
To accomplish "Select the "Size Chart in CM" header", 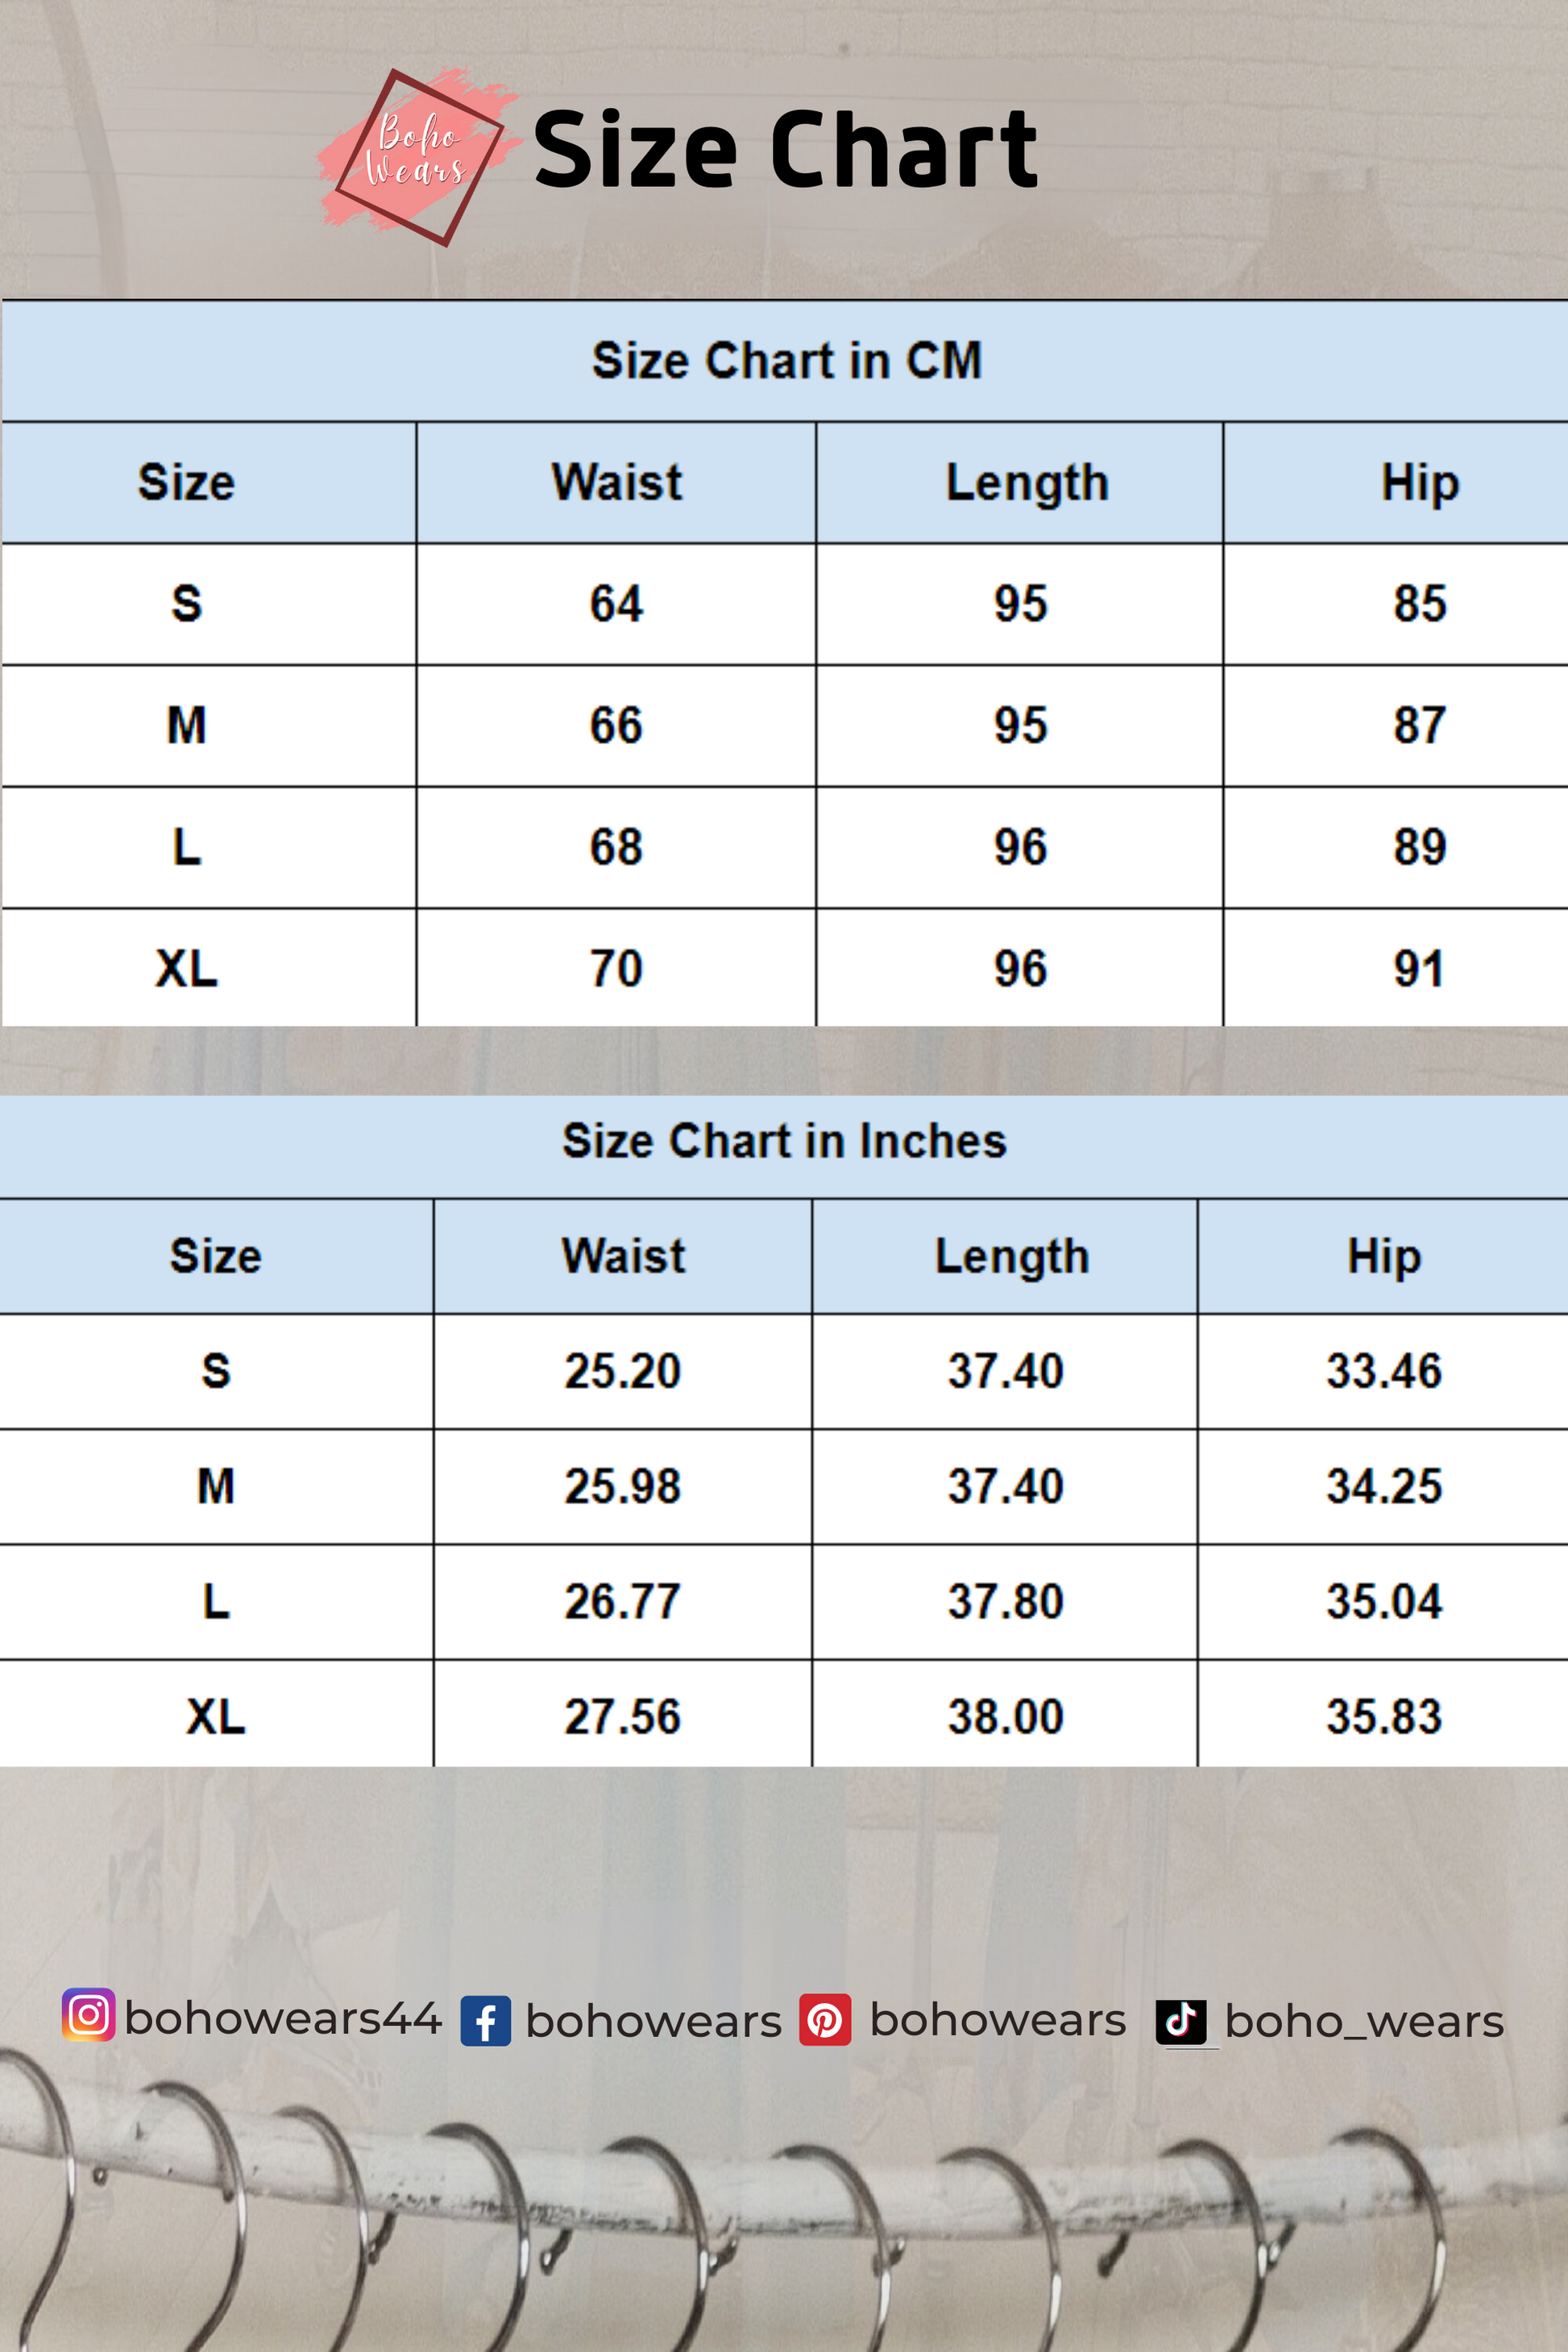I will [786, 360].
